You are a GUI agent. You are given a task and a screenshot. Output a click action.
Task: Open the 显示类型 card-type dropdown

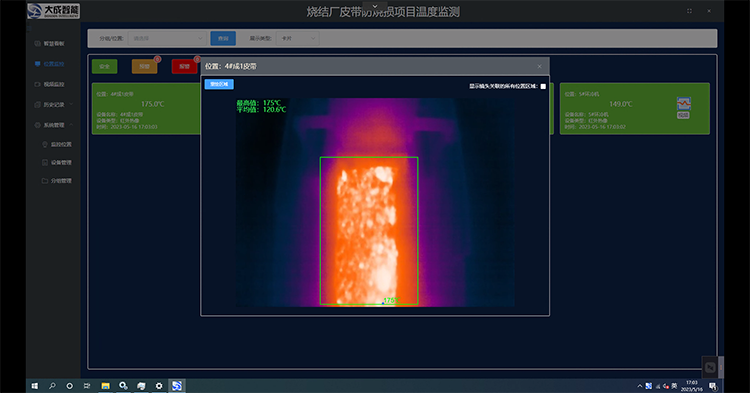click(x=298, y=38)
